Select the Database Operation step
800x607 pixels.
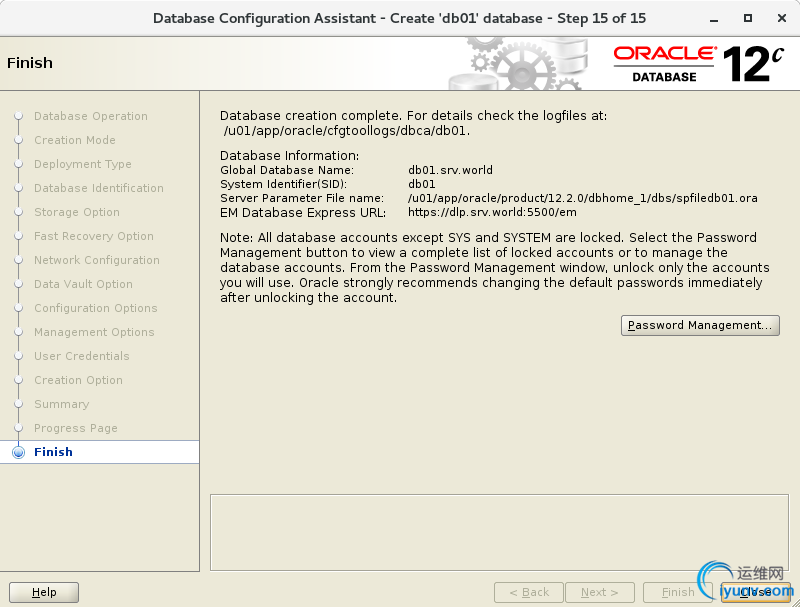[x=91, y=116]
